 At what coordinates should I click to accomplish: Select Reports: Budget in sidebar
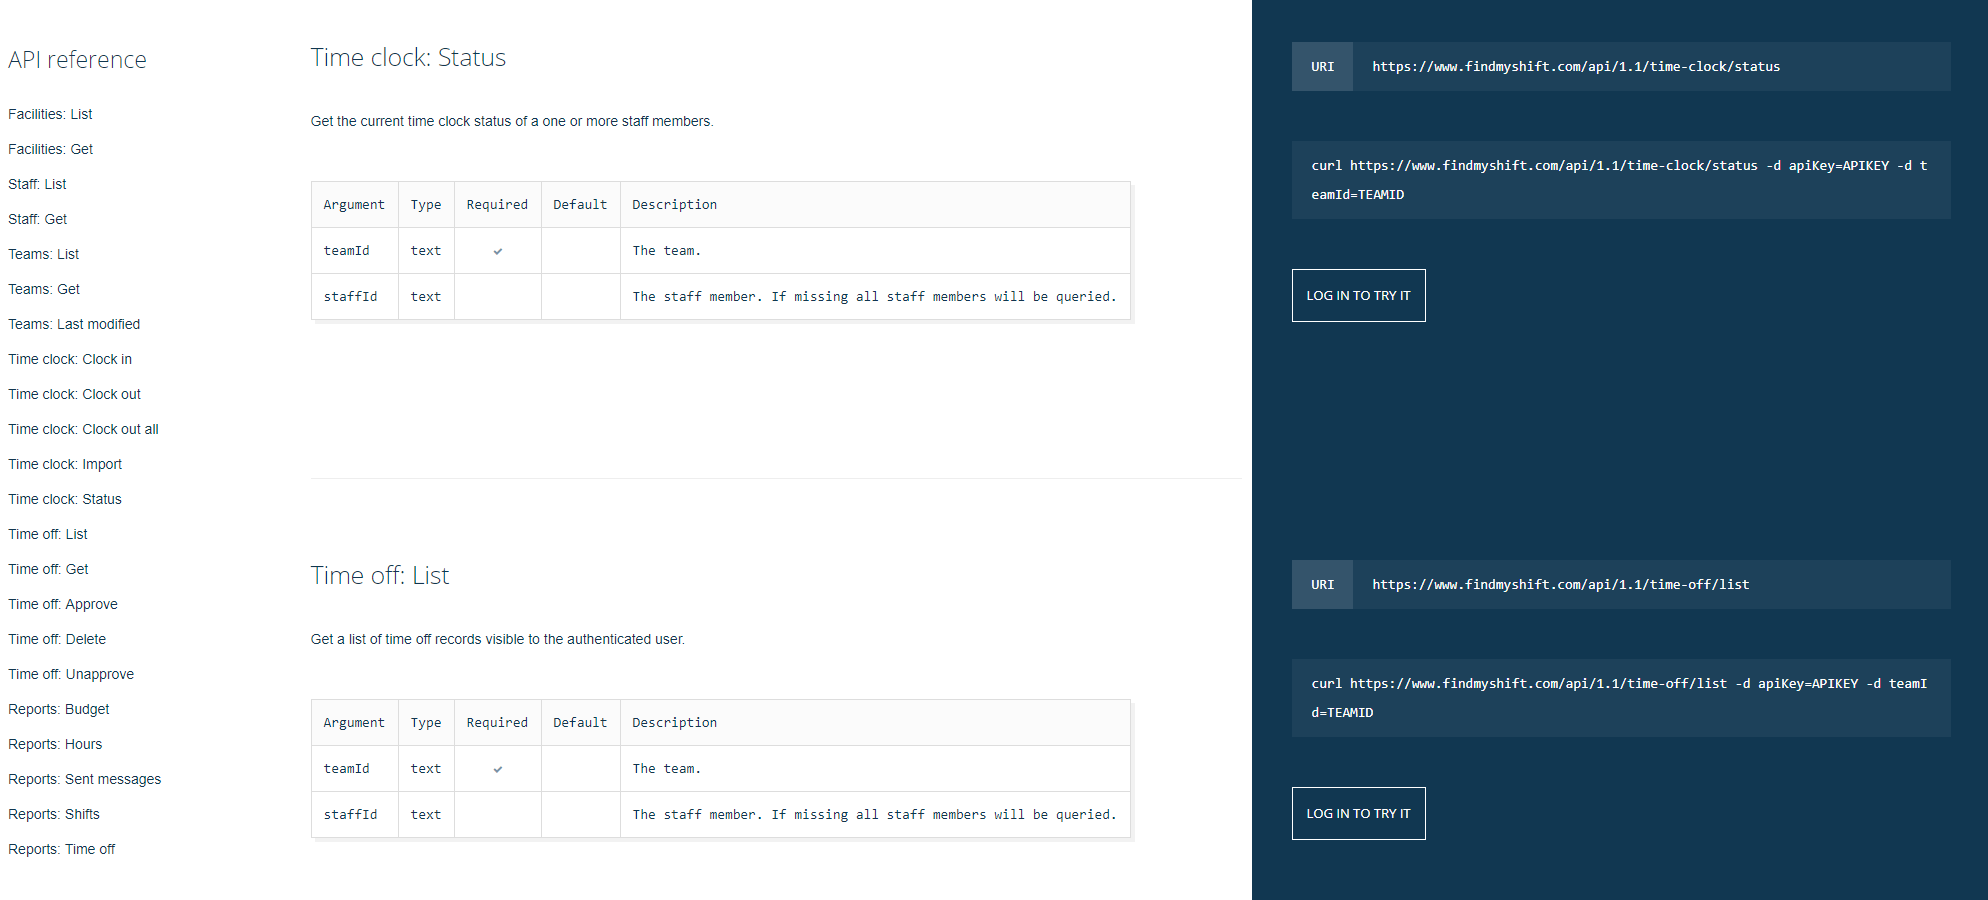click(x=59, y=709)
